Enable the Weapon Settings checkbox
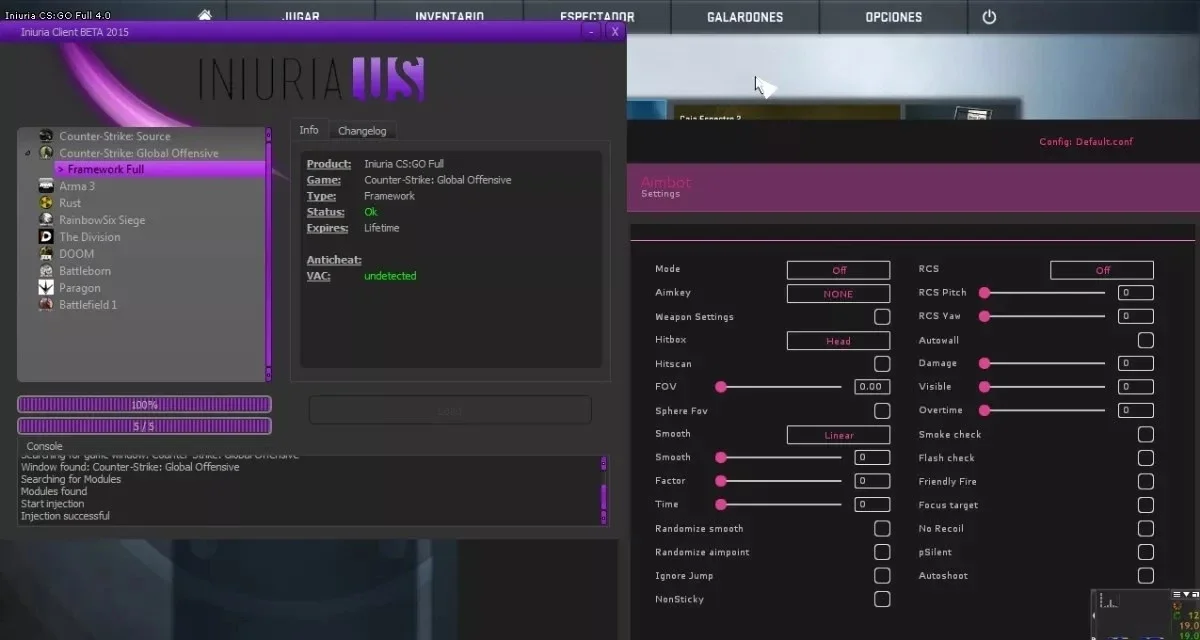 tap(882, 317)
